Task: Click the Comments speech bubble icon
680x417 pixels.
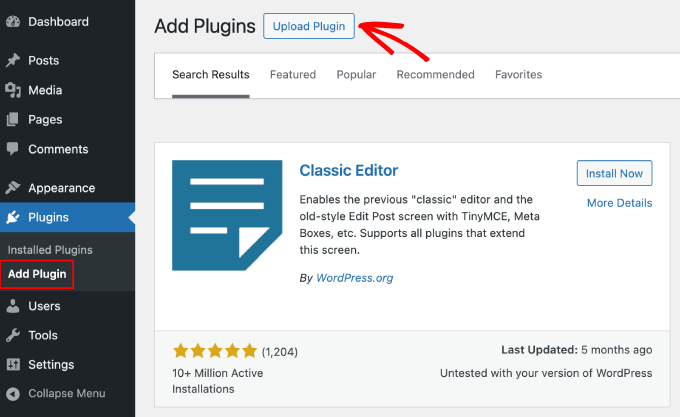Action: pos(13,149)
